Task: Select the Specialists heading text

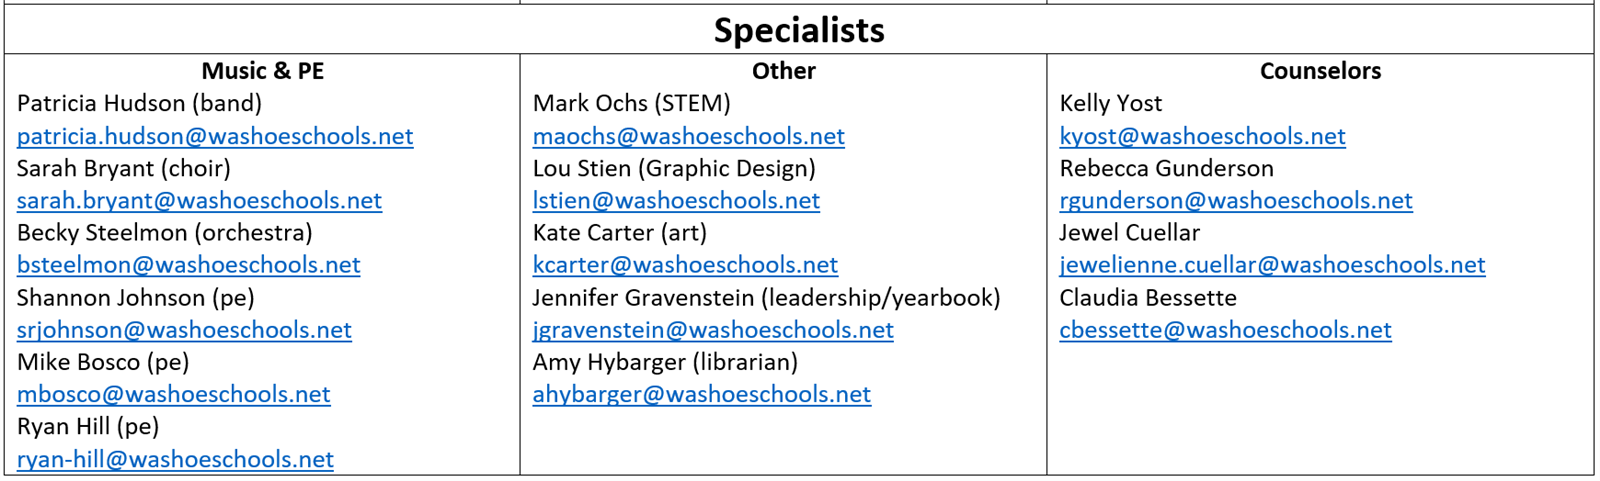Action: coord(799,30)
